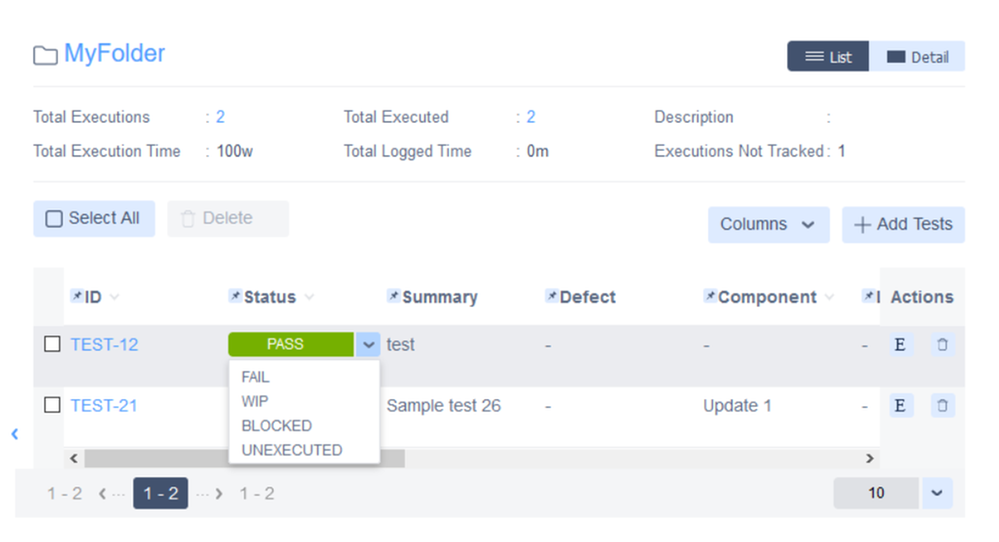The width and height of the screenshot is (999, 542).
Task: Open the TEST-12 link
Action: click(104, 345)
